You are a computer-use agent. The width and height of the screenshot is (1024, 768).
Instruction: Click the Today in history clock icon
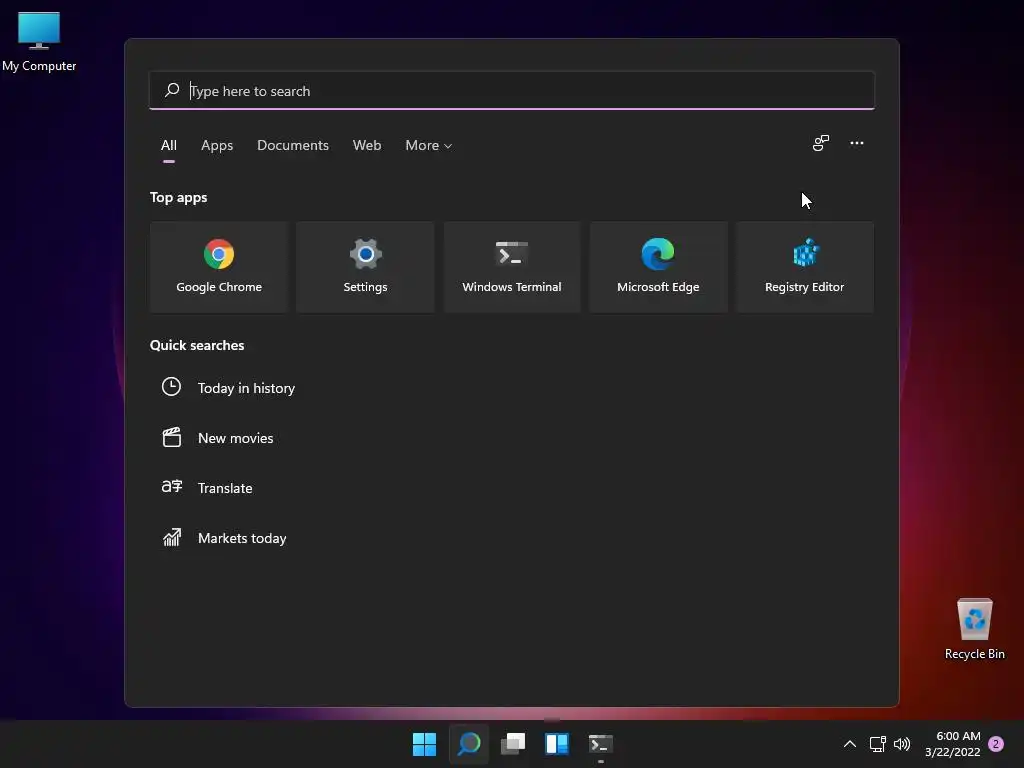point(171,387)
